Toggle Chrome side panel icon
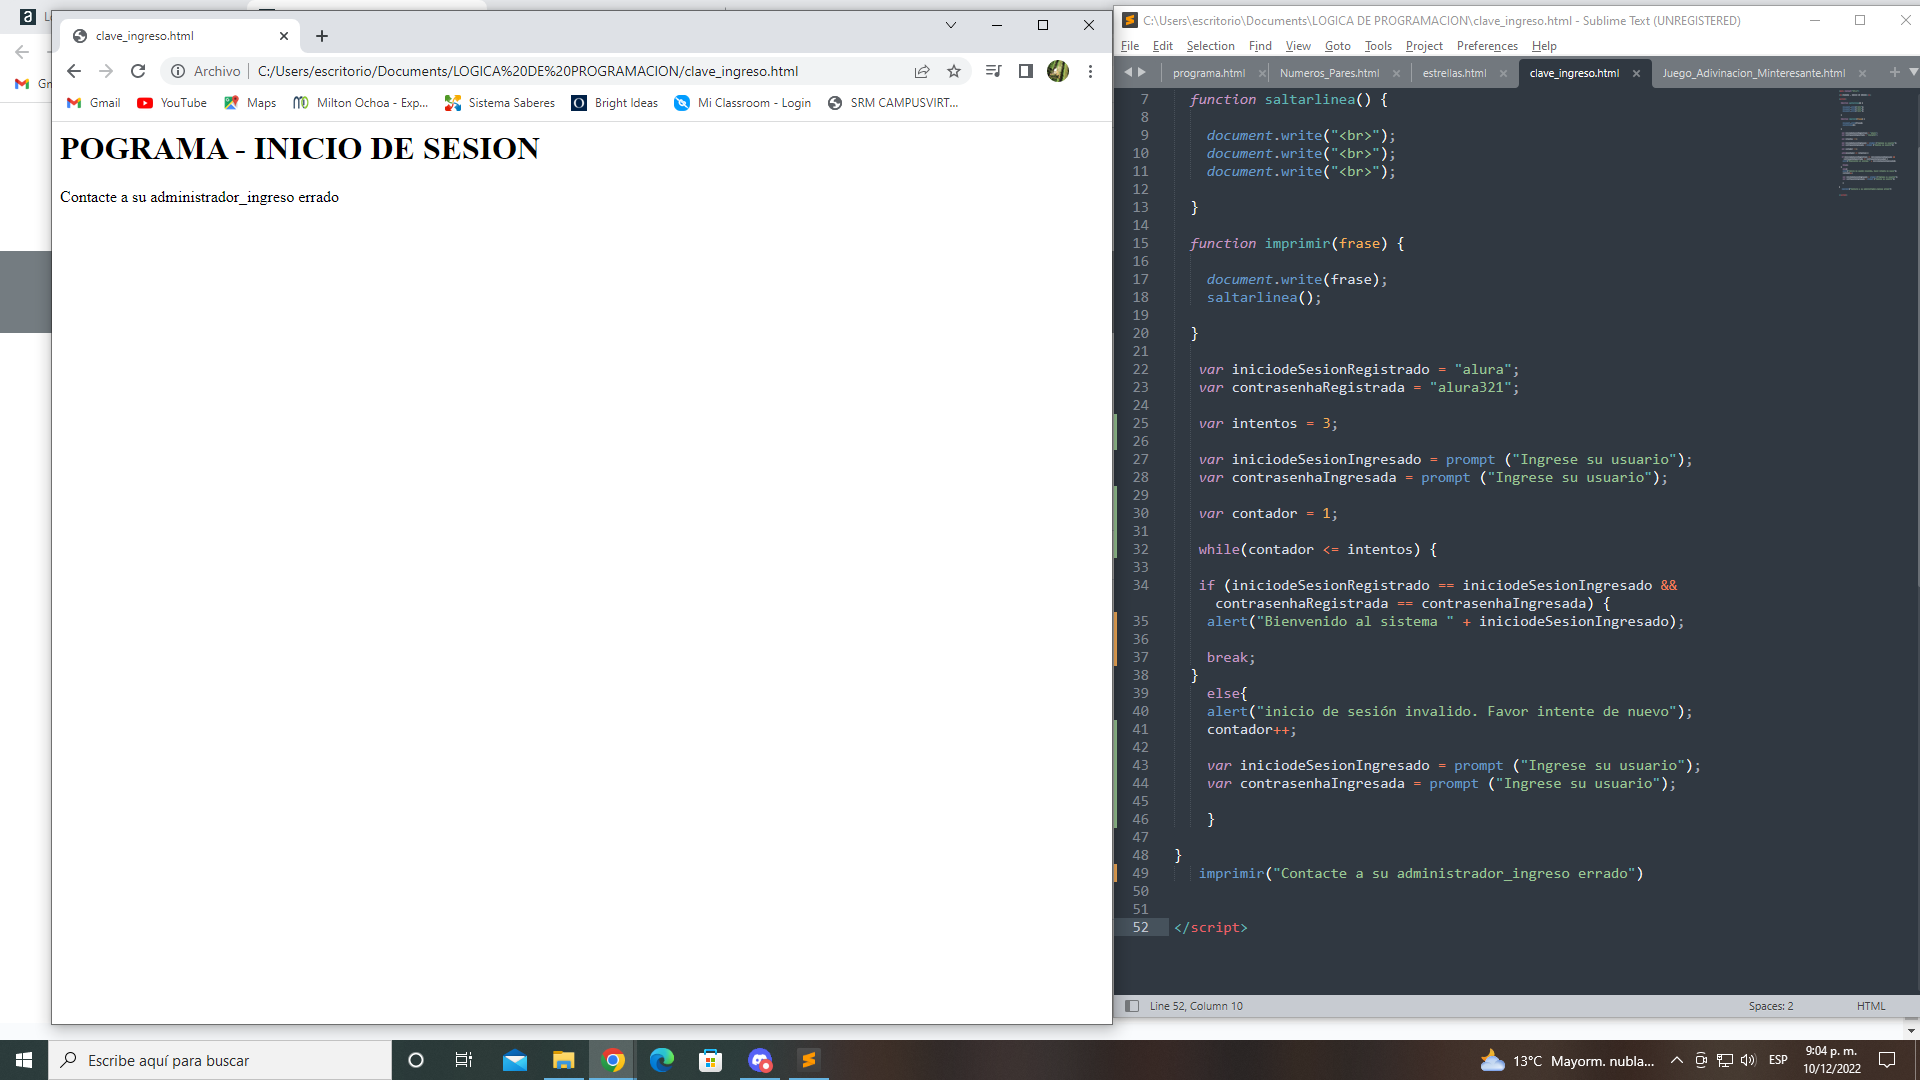The image size is (1920, 1080). 1025,71
